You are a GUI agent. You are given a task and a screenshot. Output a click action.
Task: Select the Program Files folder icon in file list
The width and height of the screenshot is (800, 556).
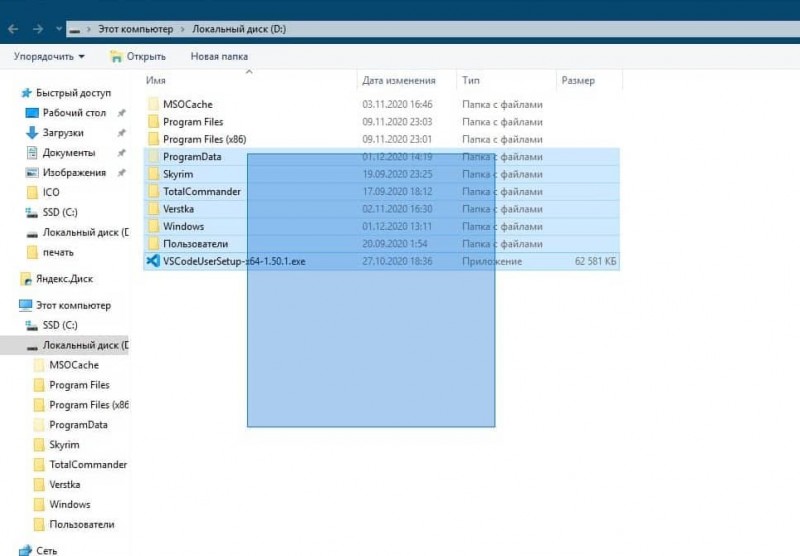point(154,121)
